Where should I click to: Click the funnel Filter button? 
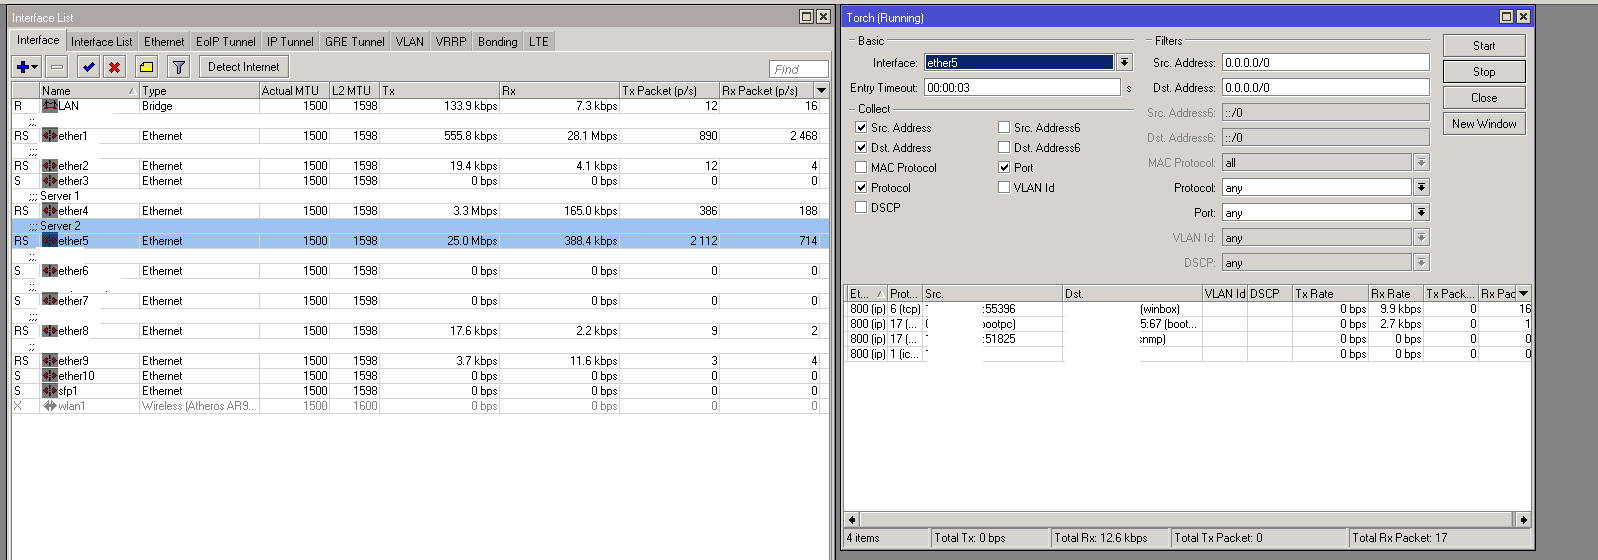coord(178,67)
